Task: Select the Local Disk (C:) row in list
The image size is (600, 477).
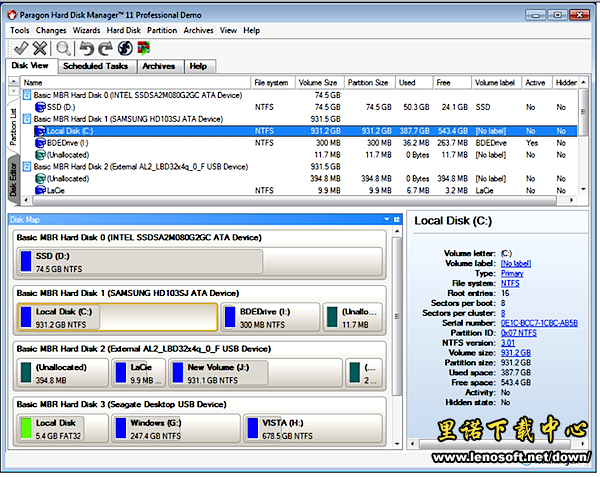Action: [x=305, y=131]
